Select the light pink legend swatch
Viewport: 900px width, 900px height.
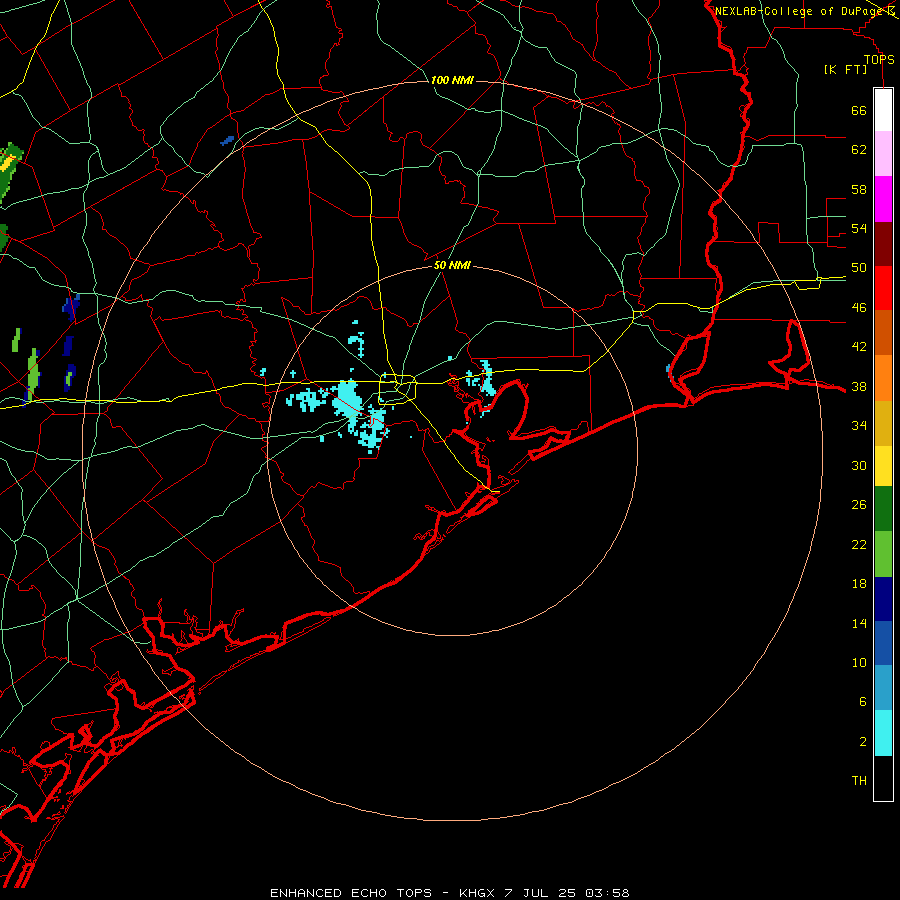pyautogui.click(x=883, y=153)
